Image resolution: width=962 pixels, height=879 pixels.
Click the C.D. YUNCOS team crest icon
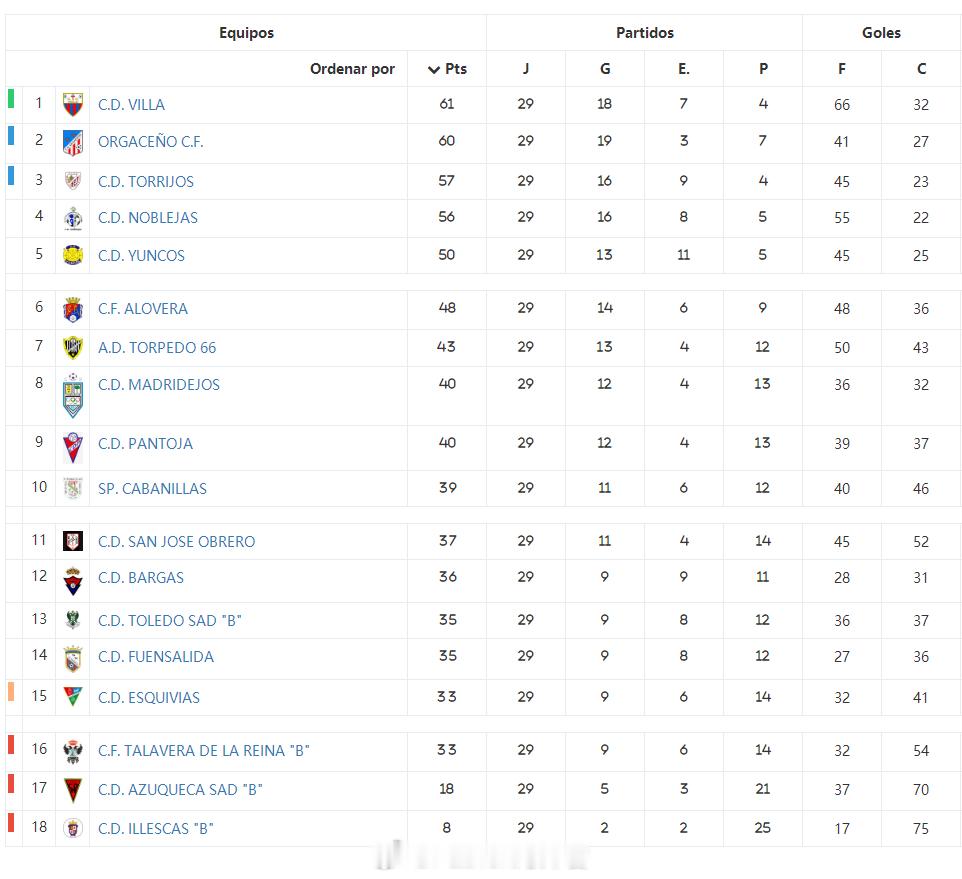coord(73,255)
